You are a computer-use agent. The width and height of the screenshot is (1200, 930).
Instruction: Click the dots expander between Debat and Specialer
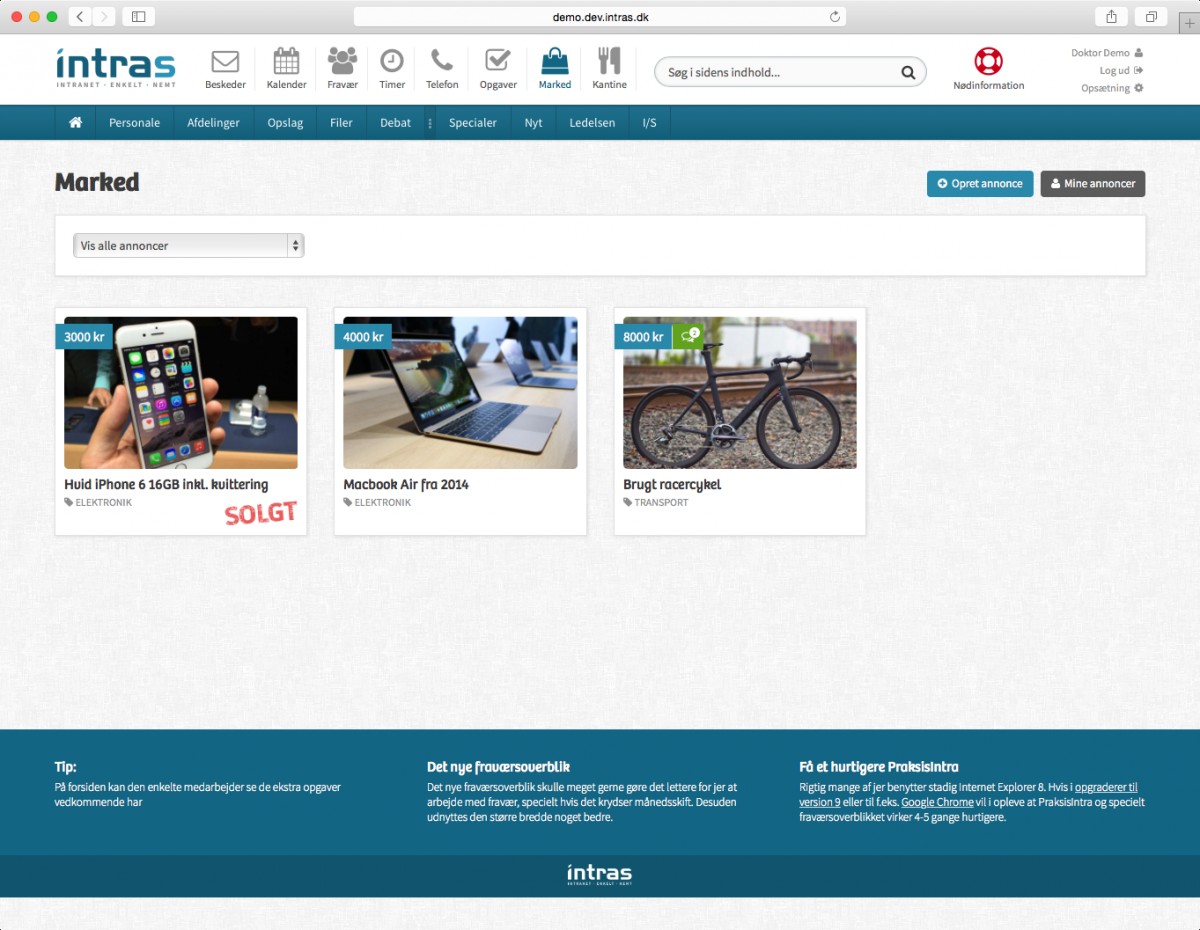[x=429, y=122]
